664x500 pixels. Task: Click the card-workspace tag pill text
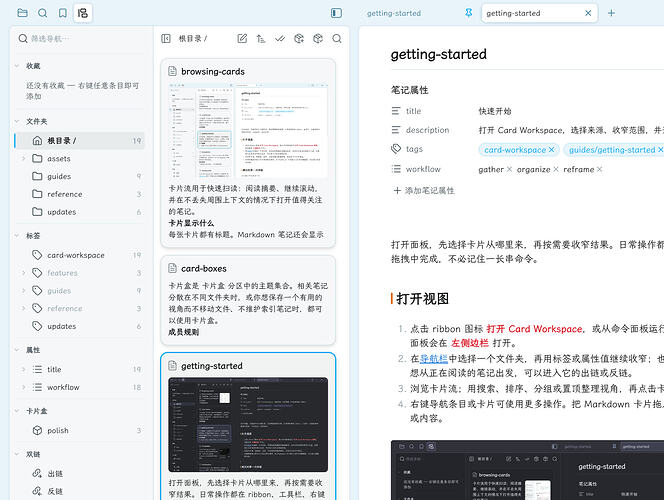[x=515, y=150]
